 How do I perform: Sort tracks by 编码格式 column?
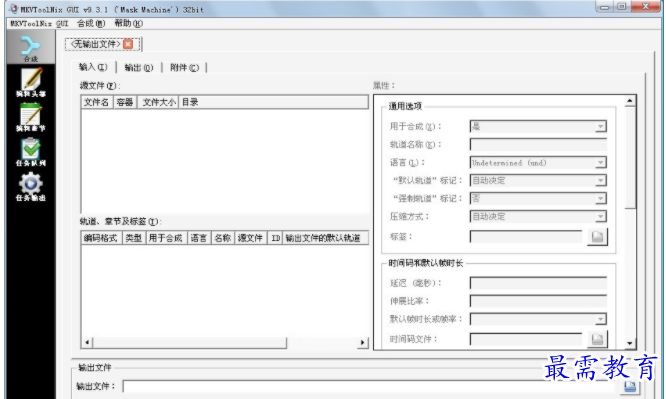(101, 238)
